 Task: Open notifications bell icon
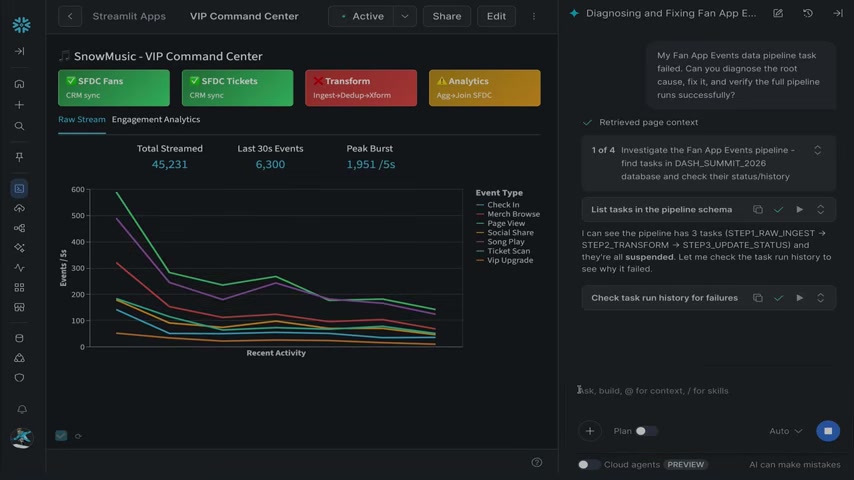click(21, 409)
